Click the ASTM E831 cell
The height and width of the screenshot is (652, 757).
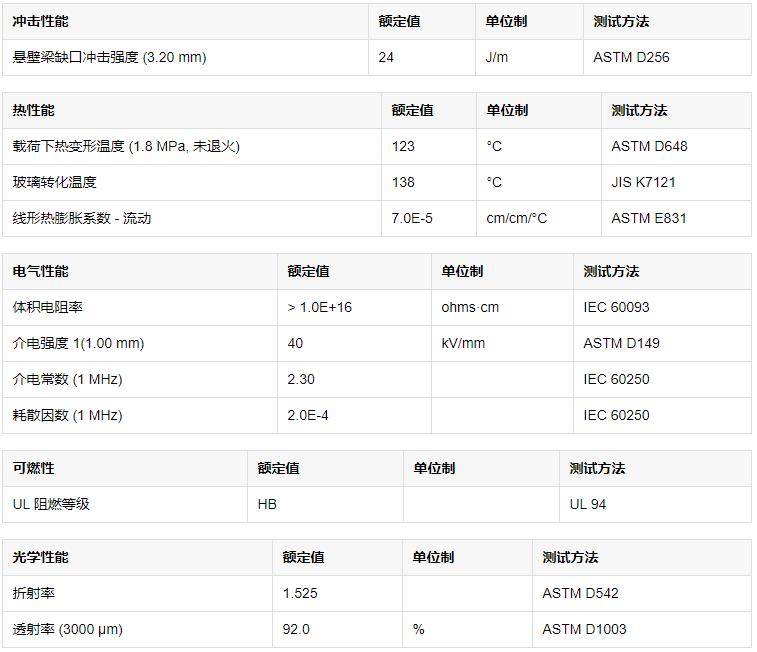click(649, 218)
